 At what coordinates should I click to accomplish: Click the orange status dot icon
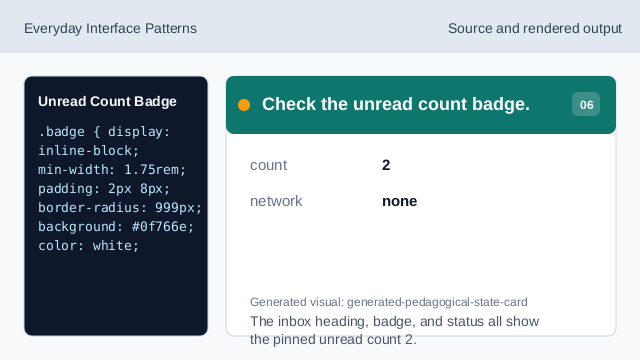click(244, 105)
